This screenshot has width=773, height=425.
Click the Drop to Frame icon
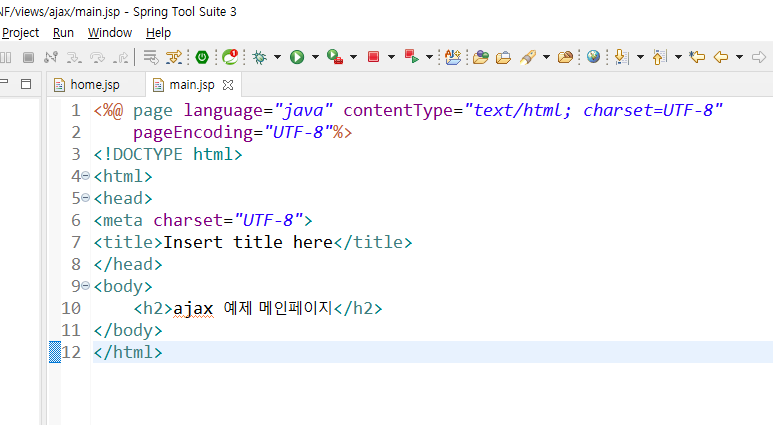[x=150, y=57]
